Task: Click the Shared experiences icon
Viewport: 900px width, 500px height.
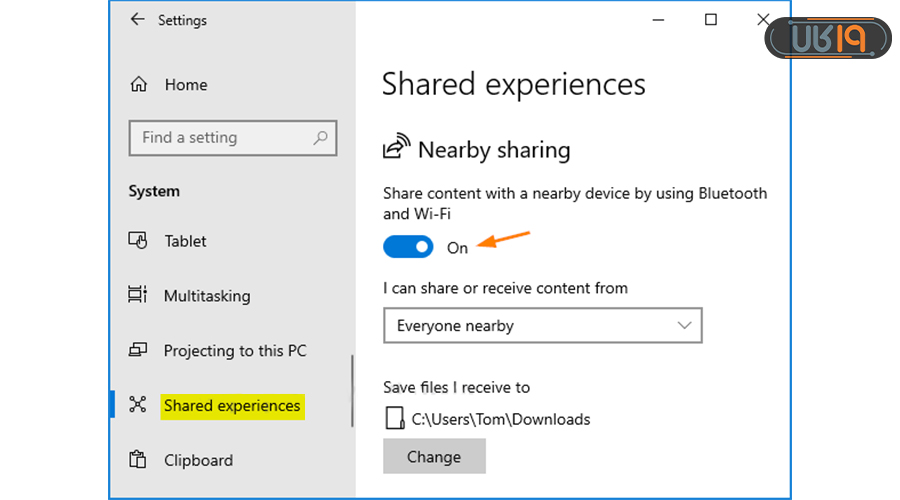Action: 138,405
